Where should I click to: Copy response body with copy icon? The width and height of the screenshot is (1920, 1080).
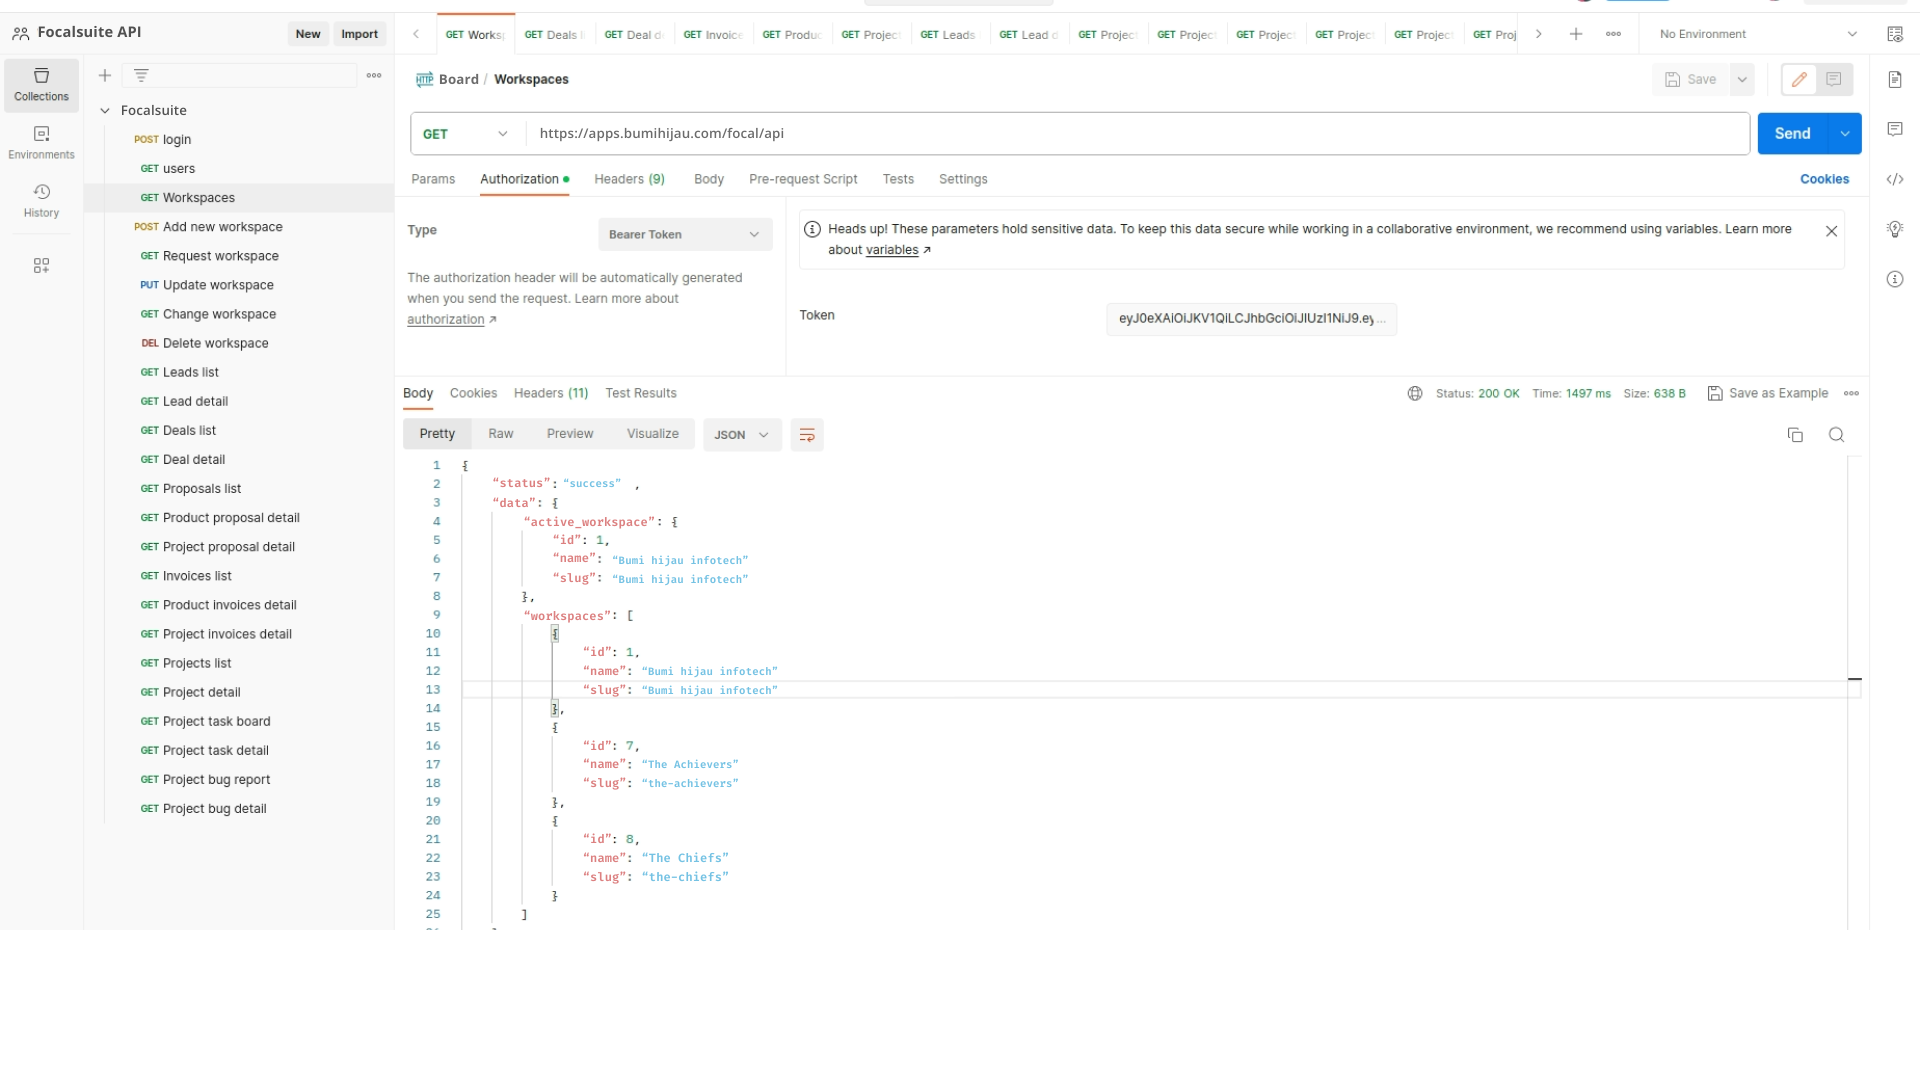[1795, 435]
